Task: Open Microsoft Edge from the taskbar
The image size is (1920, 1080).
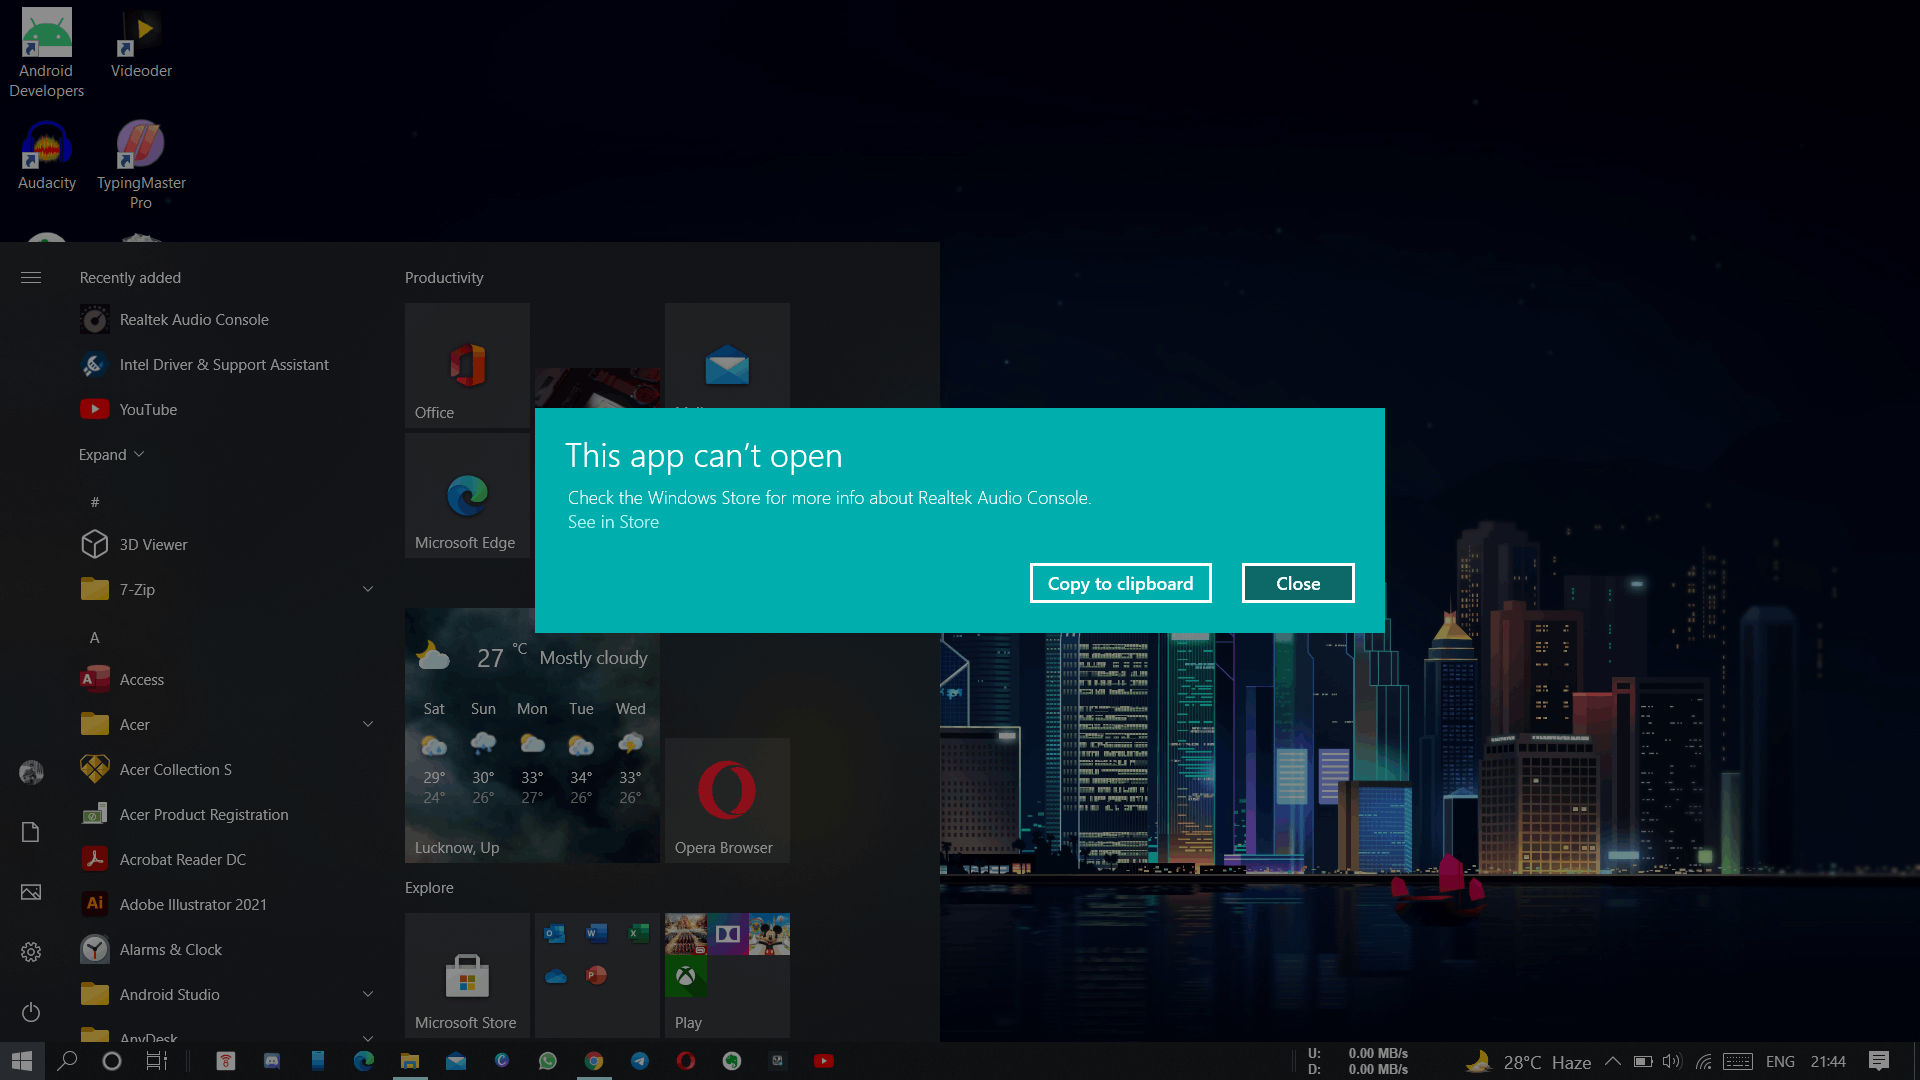Action: point(364,1061)
